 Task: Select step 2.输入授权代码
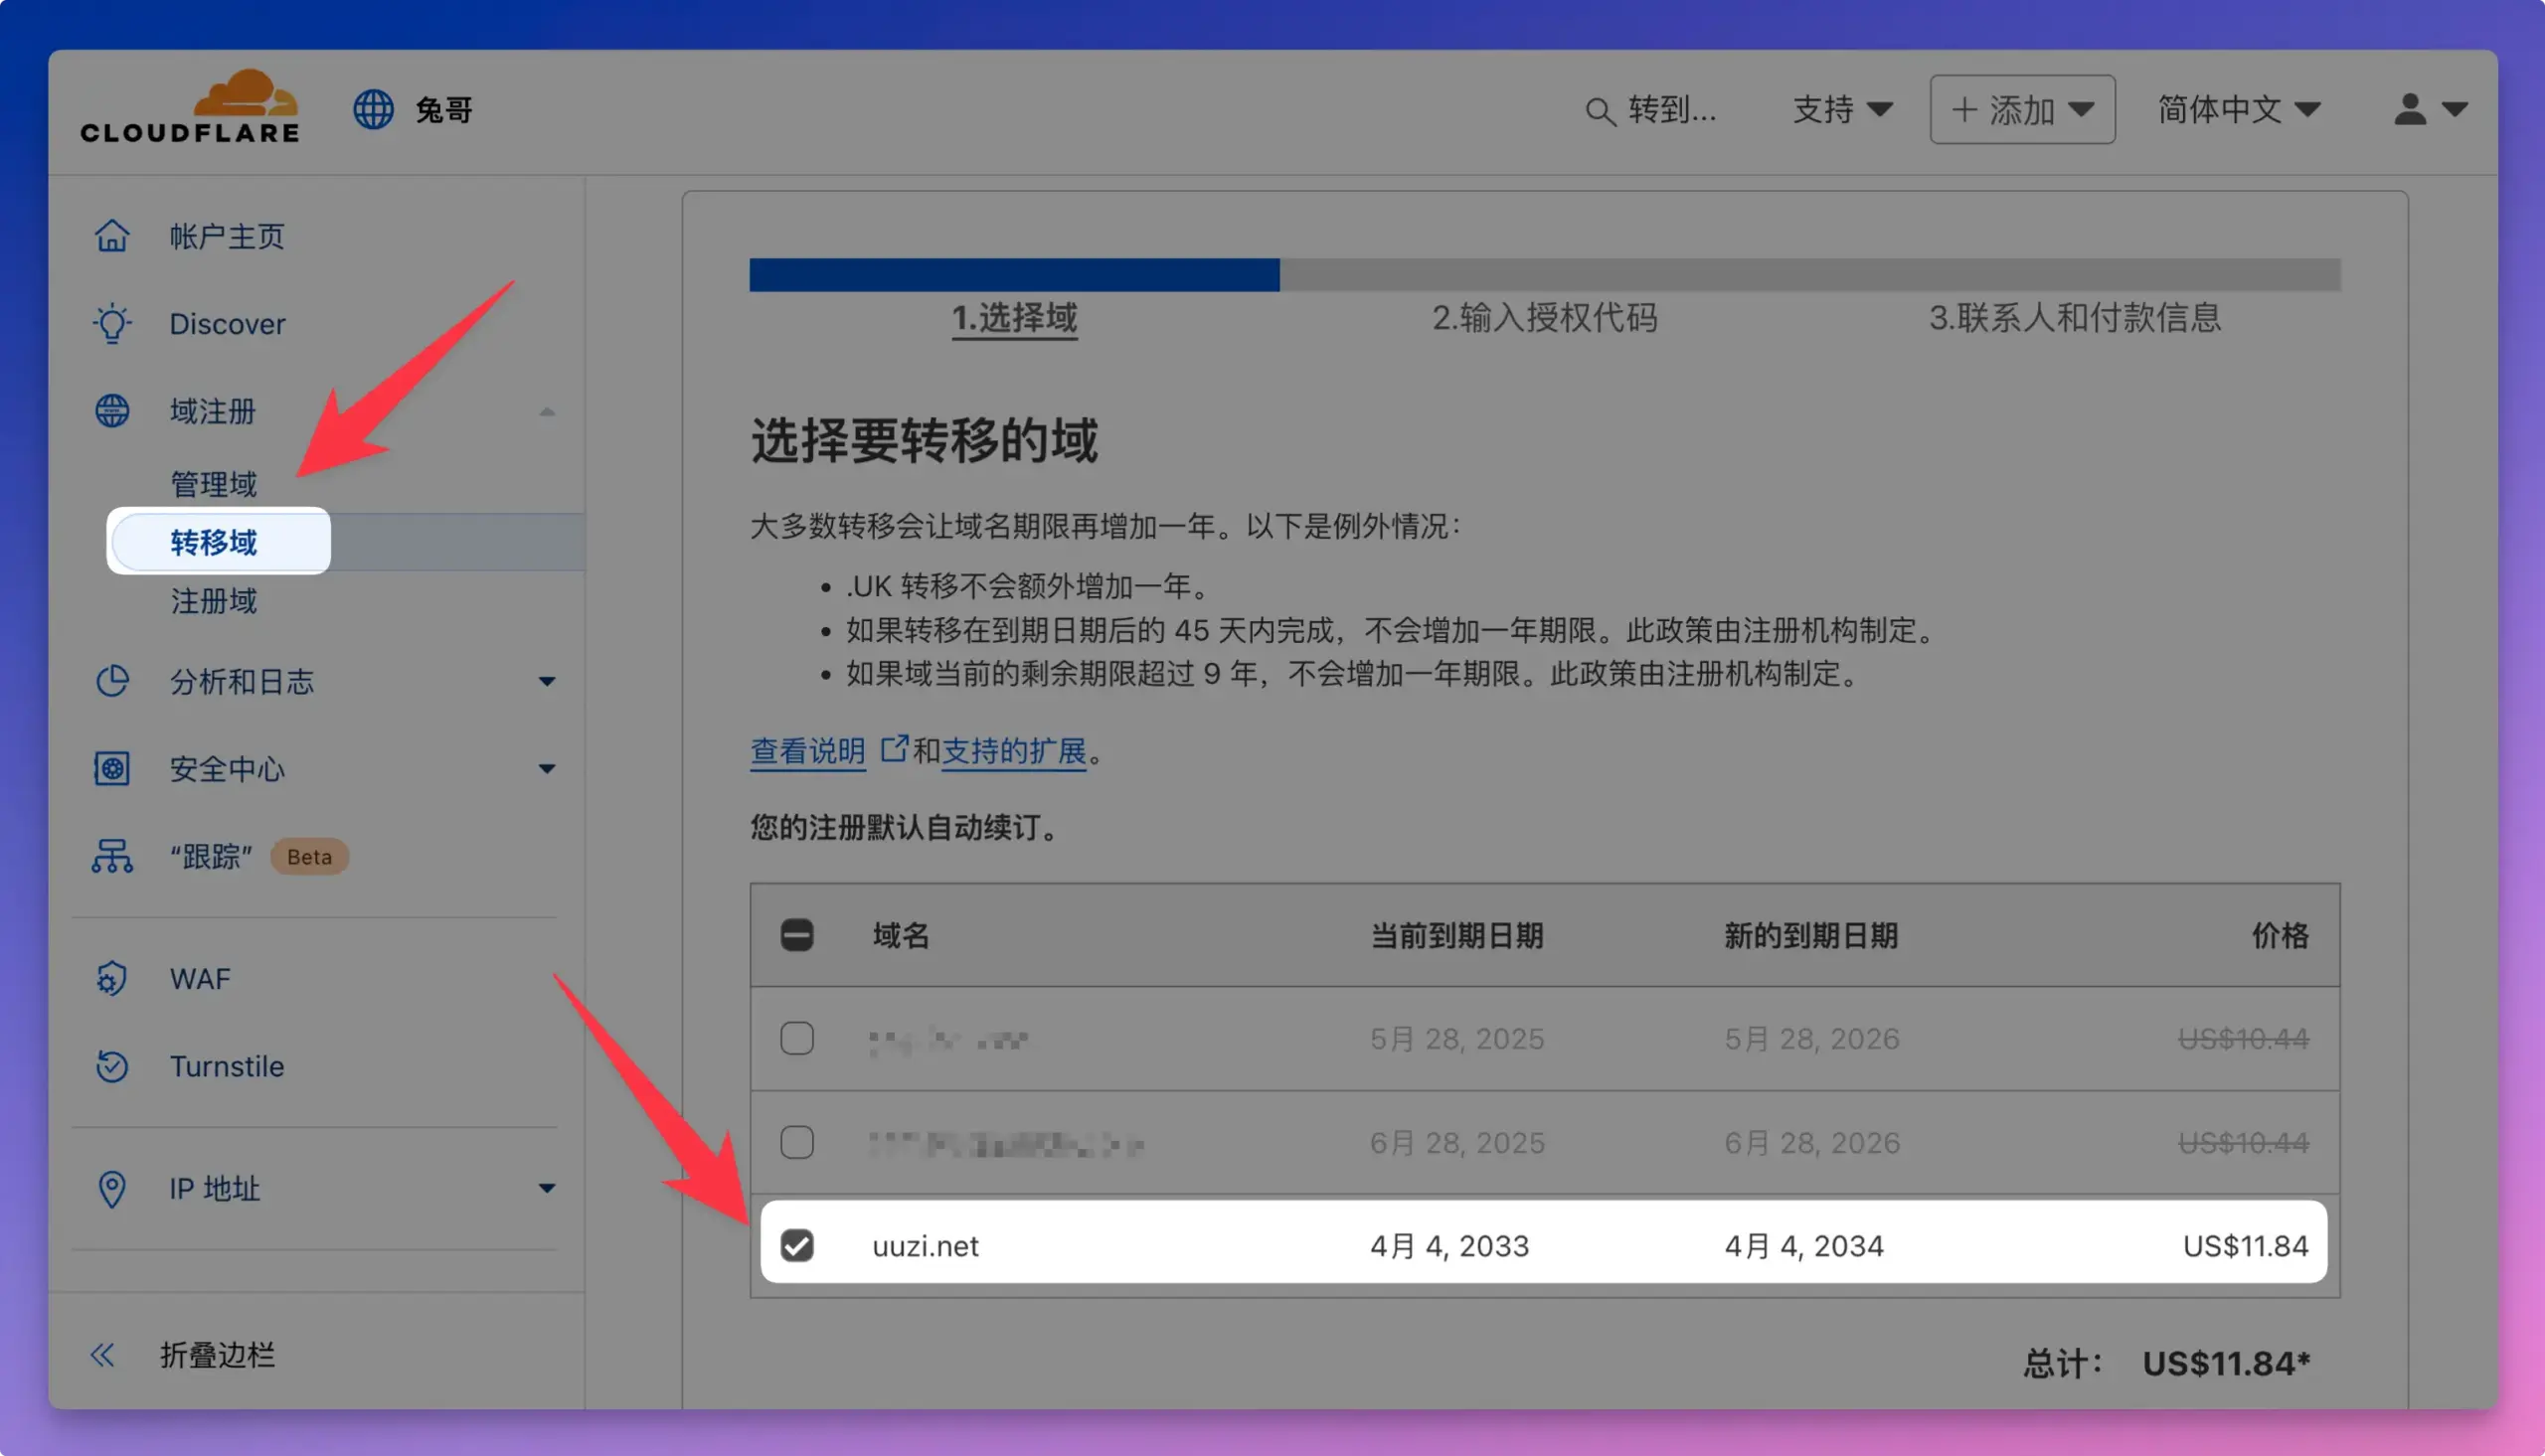click(1545, 318)
